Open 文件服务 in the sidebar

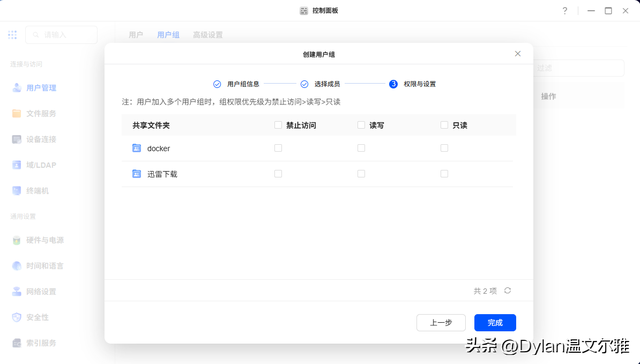(x=34, y=113)
